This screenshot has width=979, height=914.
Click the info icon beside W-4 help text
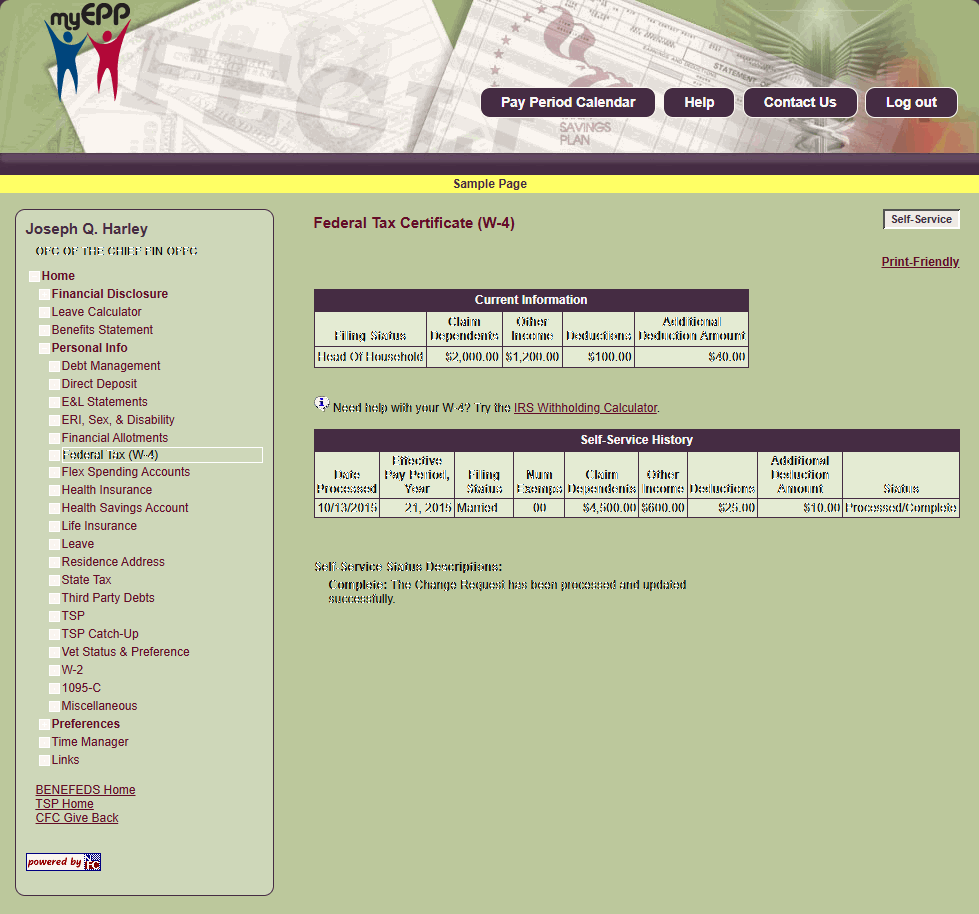click(321, 404)
